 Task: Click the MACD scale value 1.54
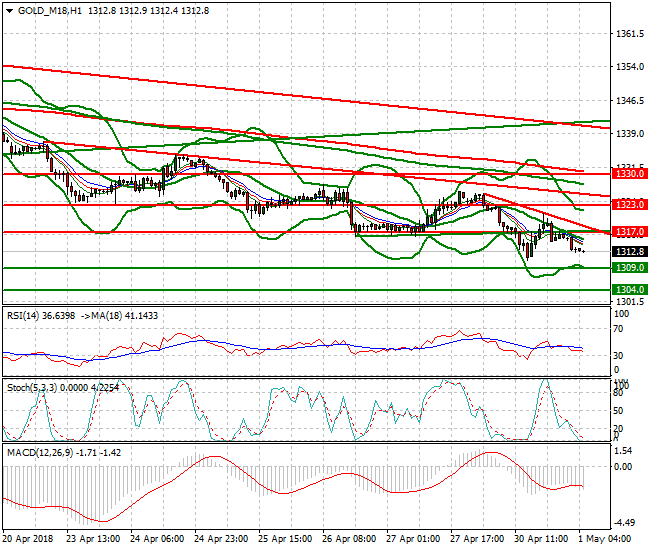(x=623, y=451)
